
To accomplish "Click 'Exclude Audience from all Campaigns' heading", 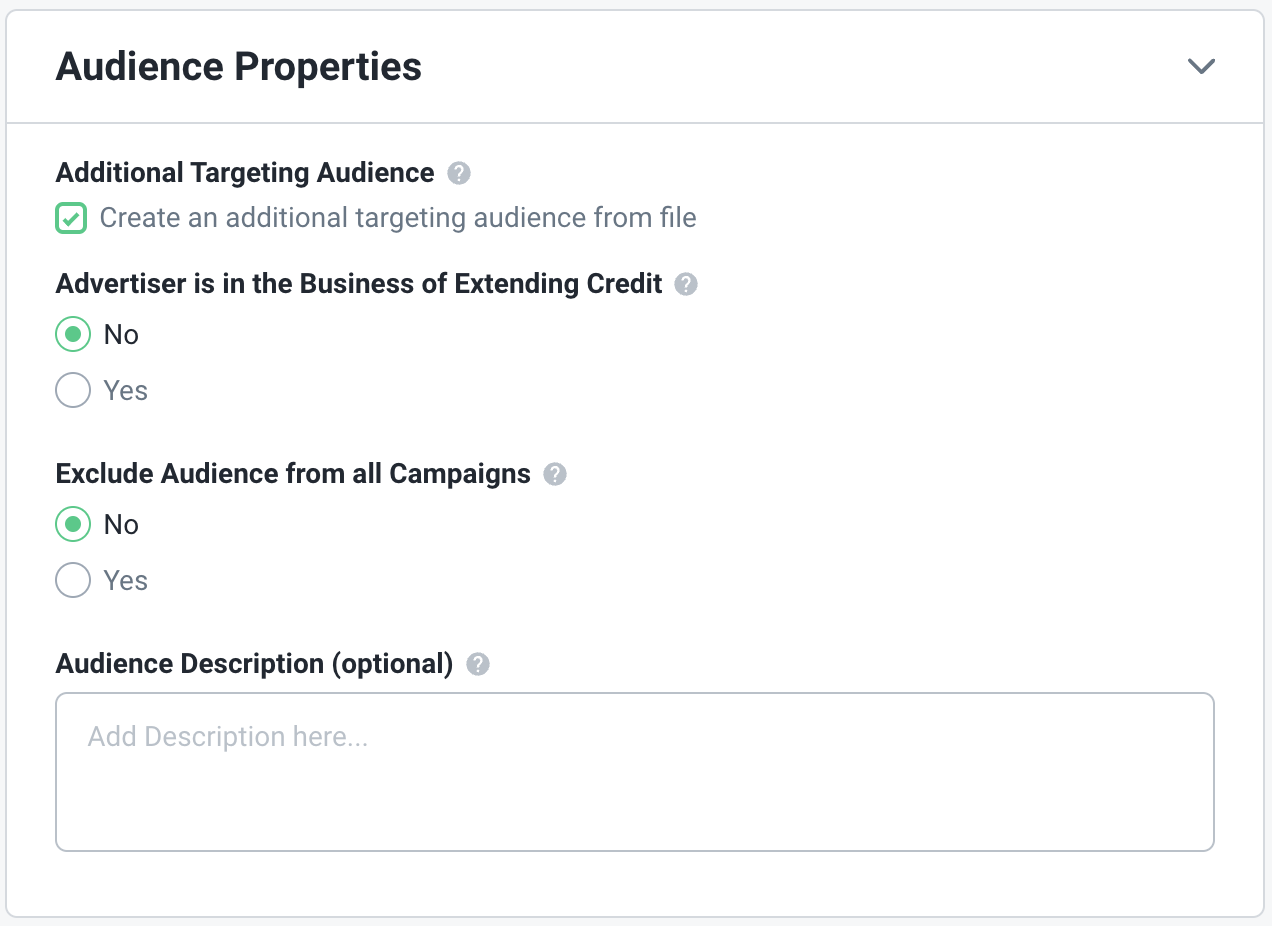I will pos(293,474).
